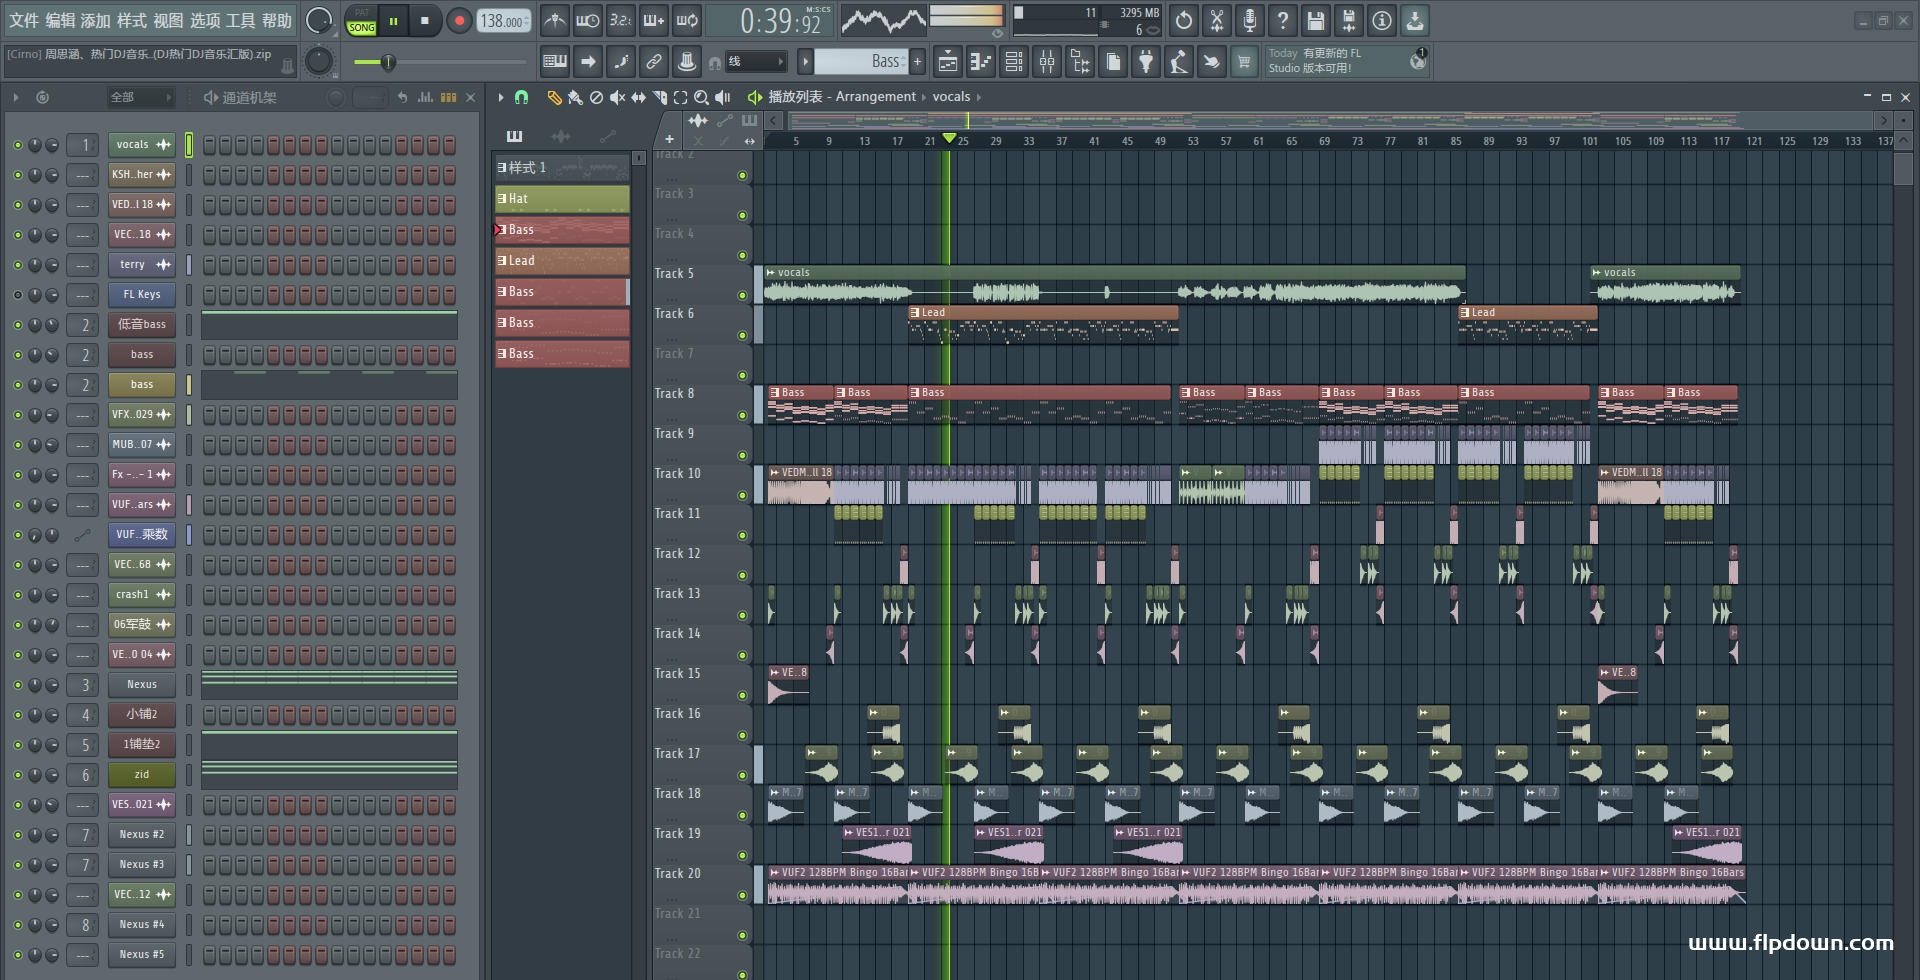This screenshot has width=1920, height=980.
Task: Open the 文件 menu
Action: pos(24,20)
